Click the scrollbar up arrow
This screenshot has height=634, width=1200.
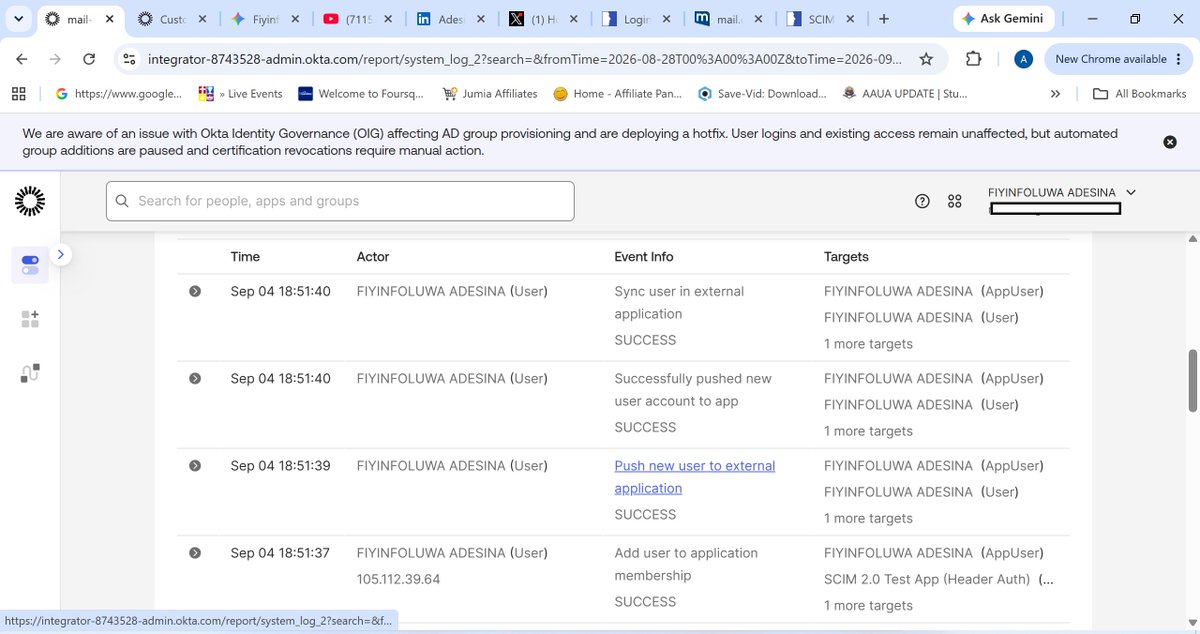tap(1192, 238)
